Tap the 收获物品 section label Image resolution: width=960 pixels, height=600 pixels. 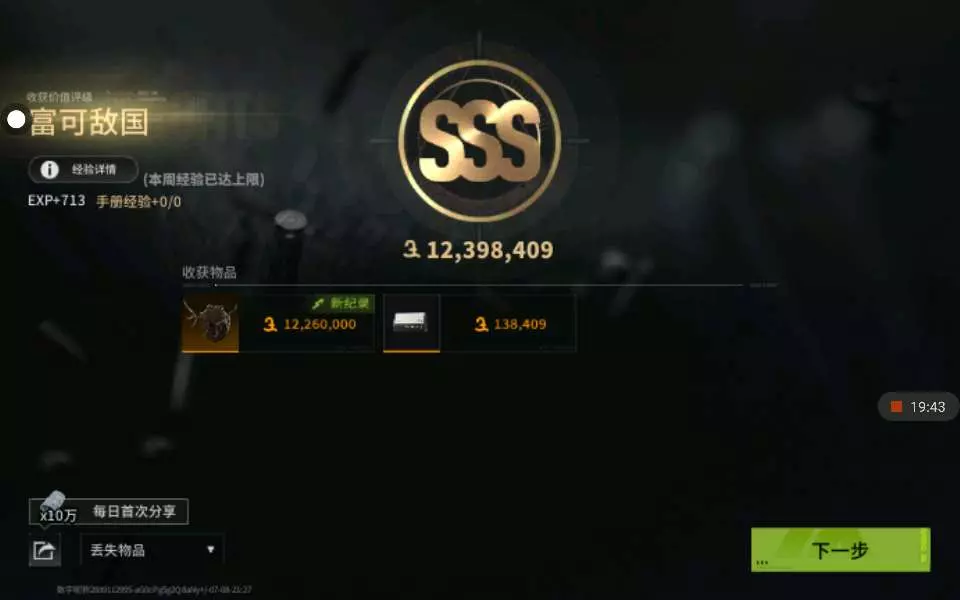tap(209, 272)
